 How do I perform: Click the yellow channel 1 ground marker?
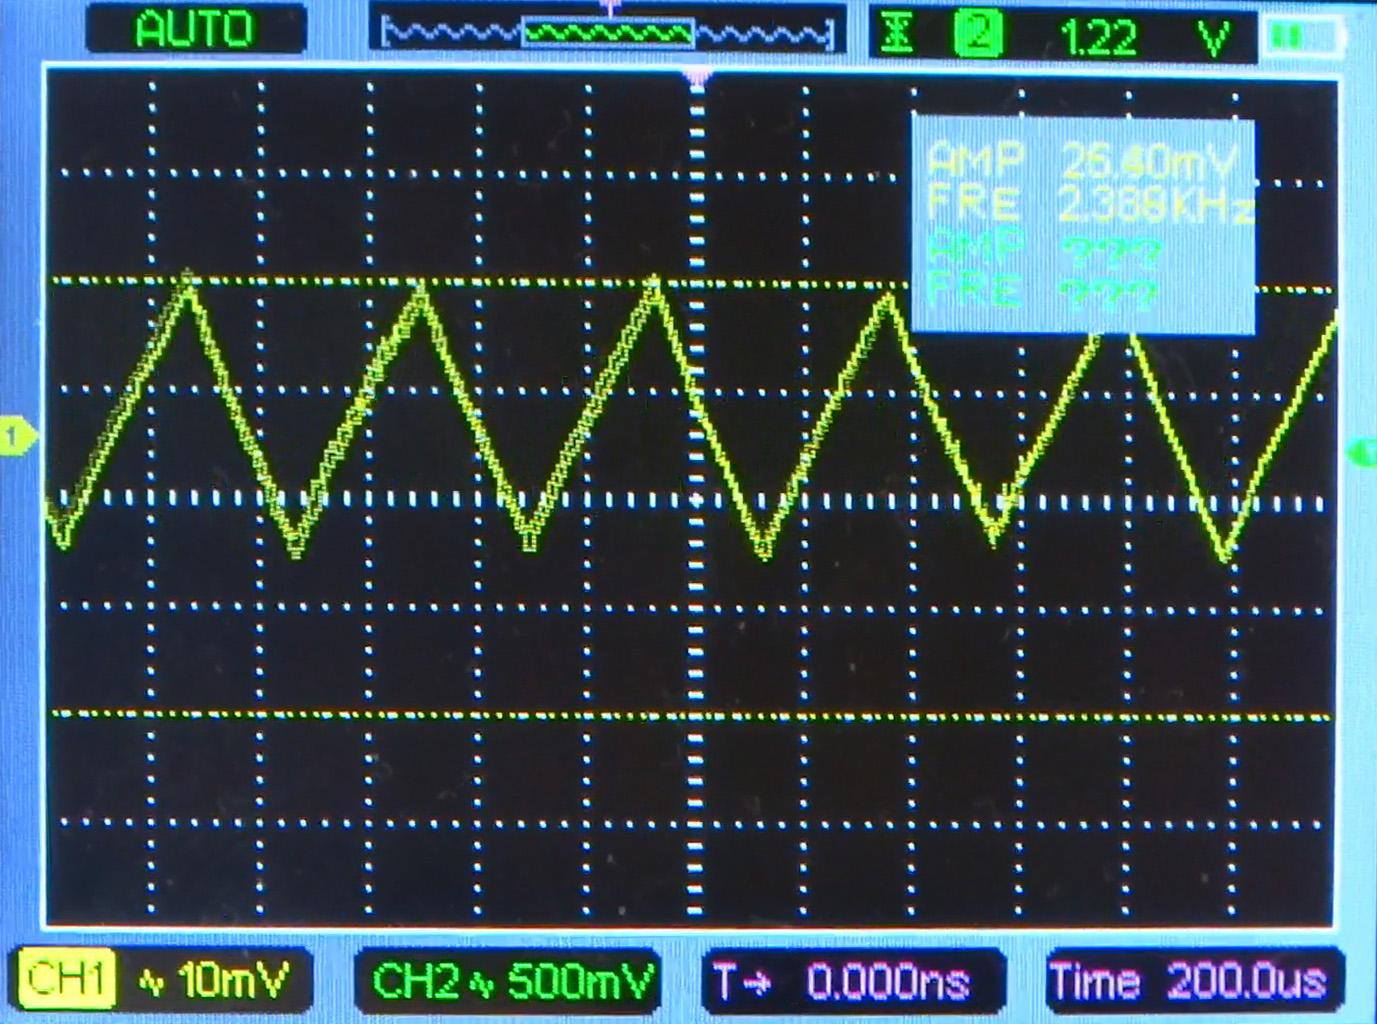pyautogui.click(x=17, y=436)
